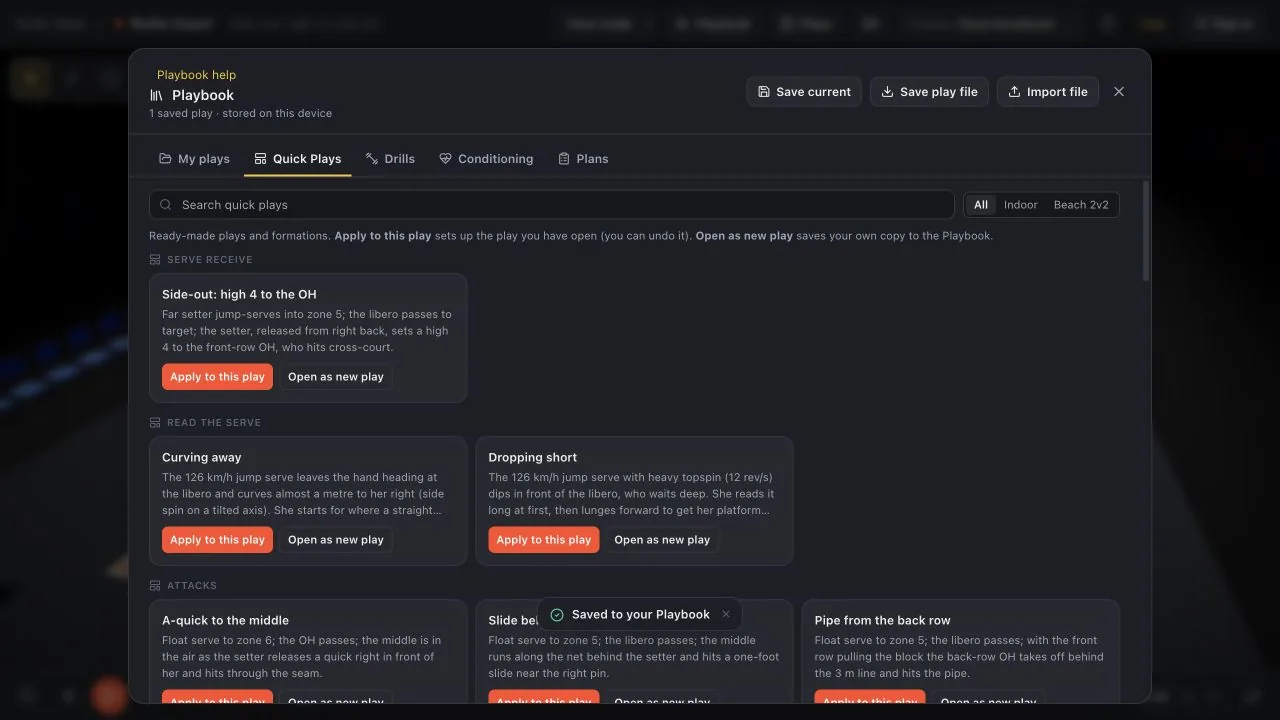Apply the Side-out high 4 play
This screenshot has width=1280, height=720.
(x=217, y=377)
